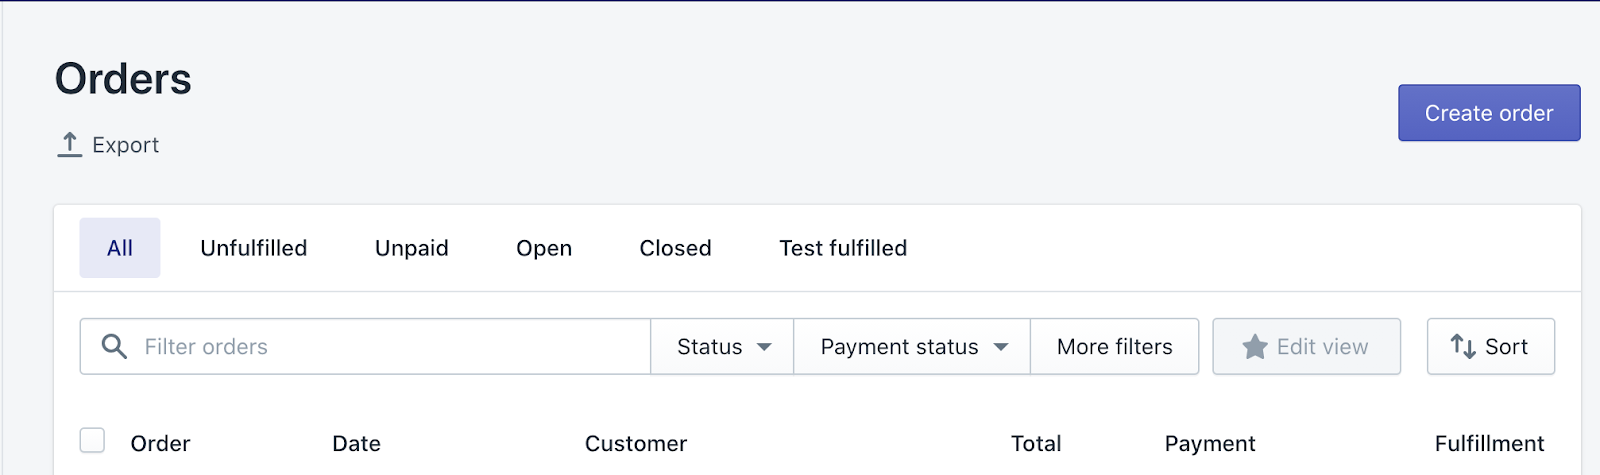Click the Sort button label
The image size is (1600, 475).
(x=1506, y=347)
